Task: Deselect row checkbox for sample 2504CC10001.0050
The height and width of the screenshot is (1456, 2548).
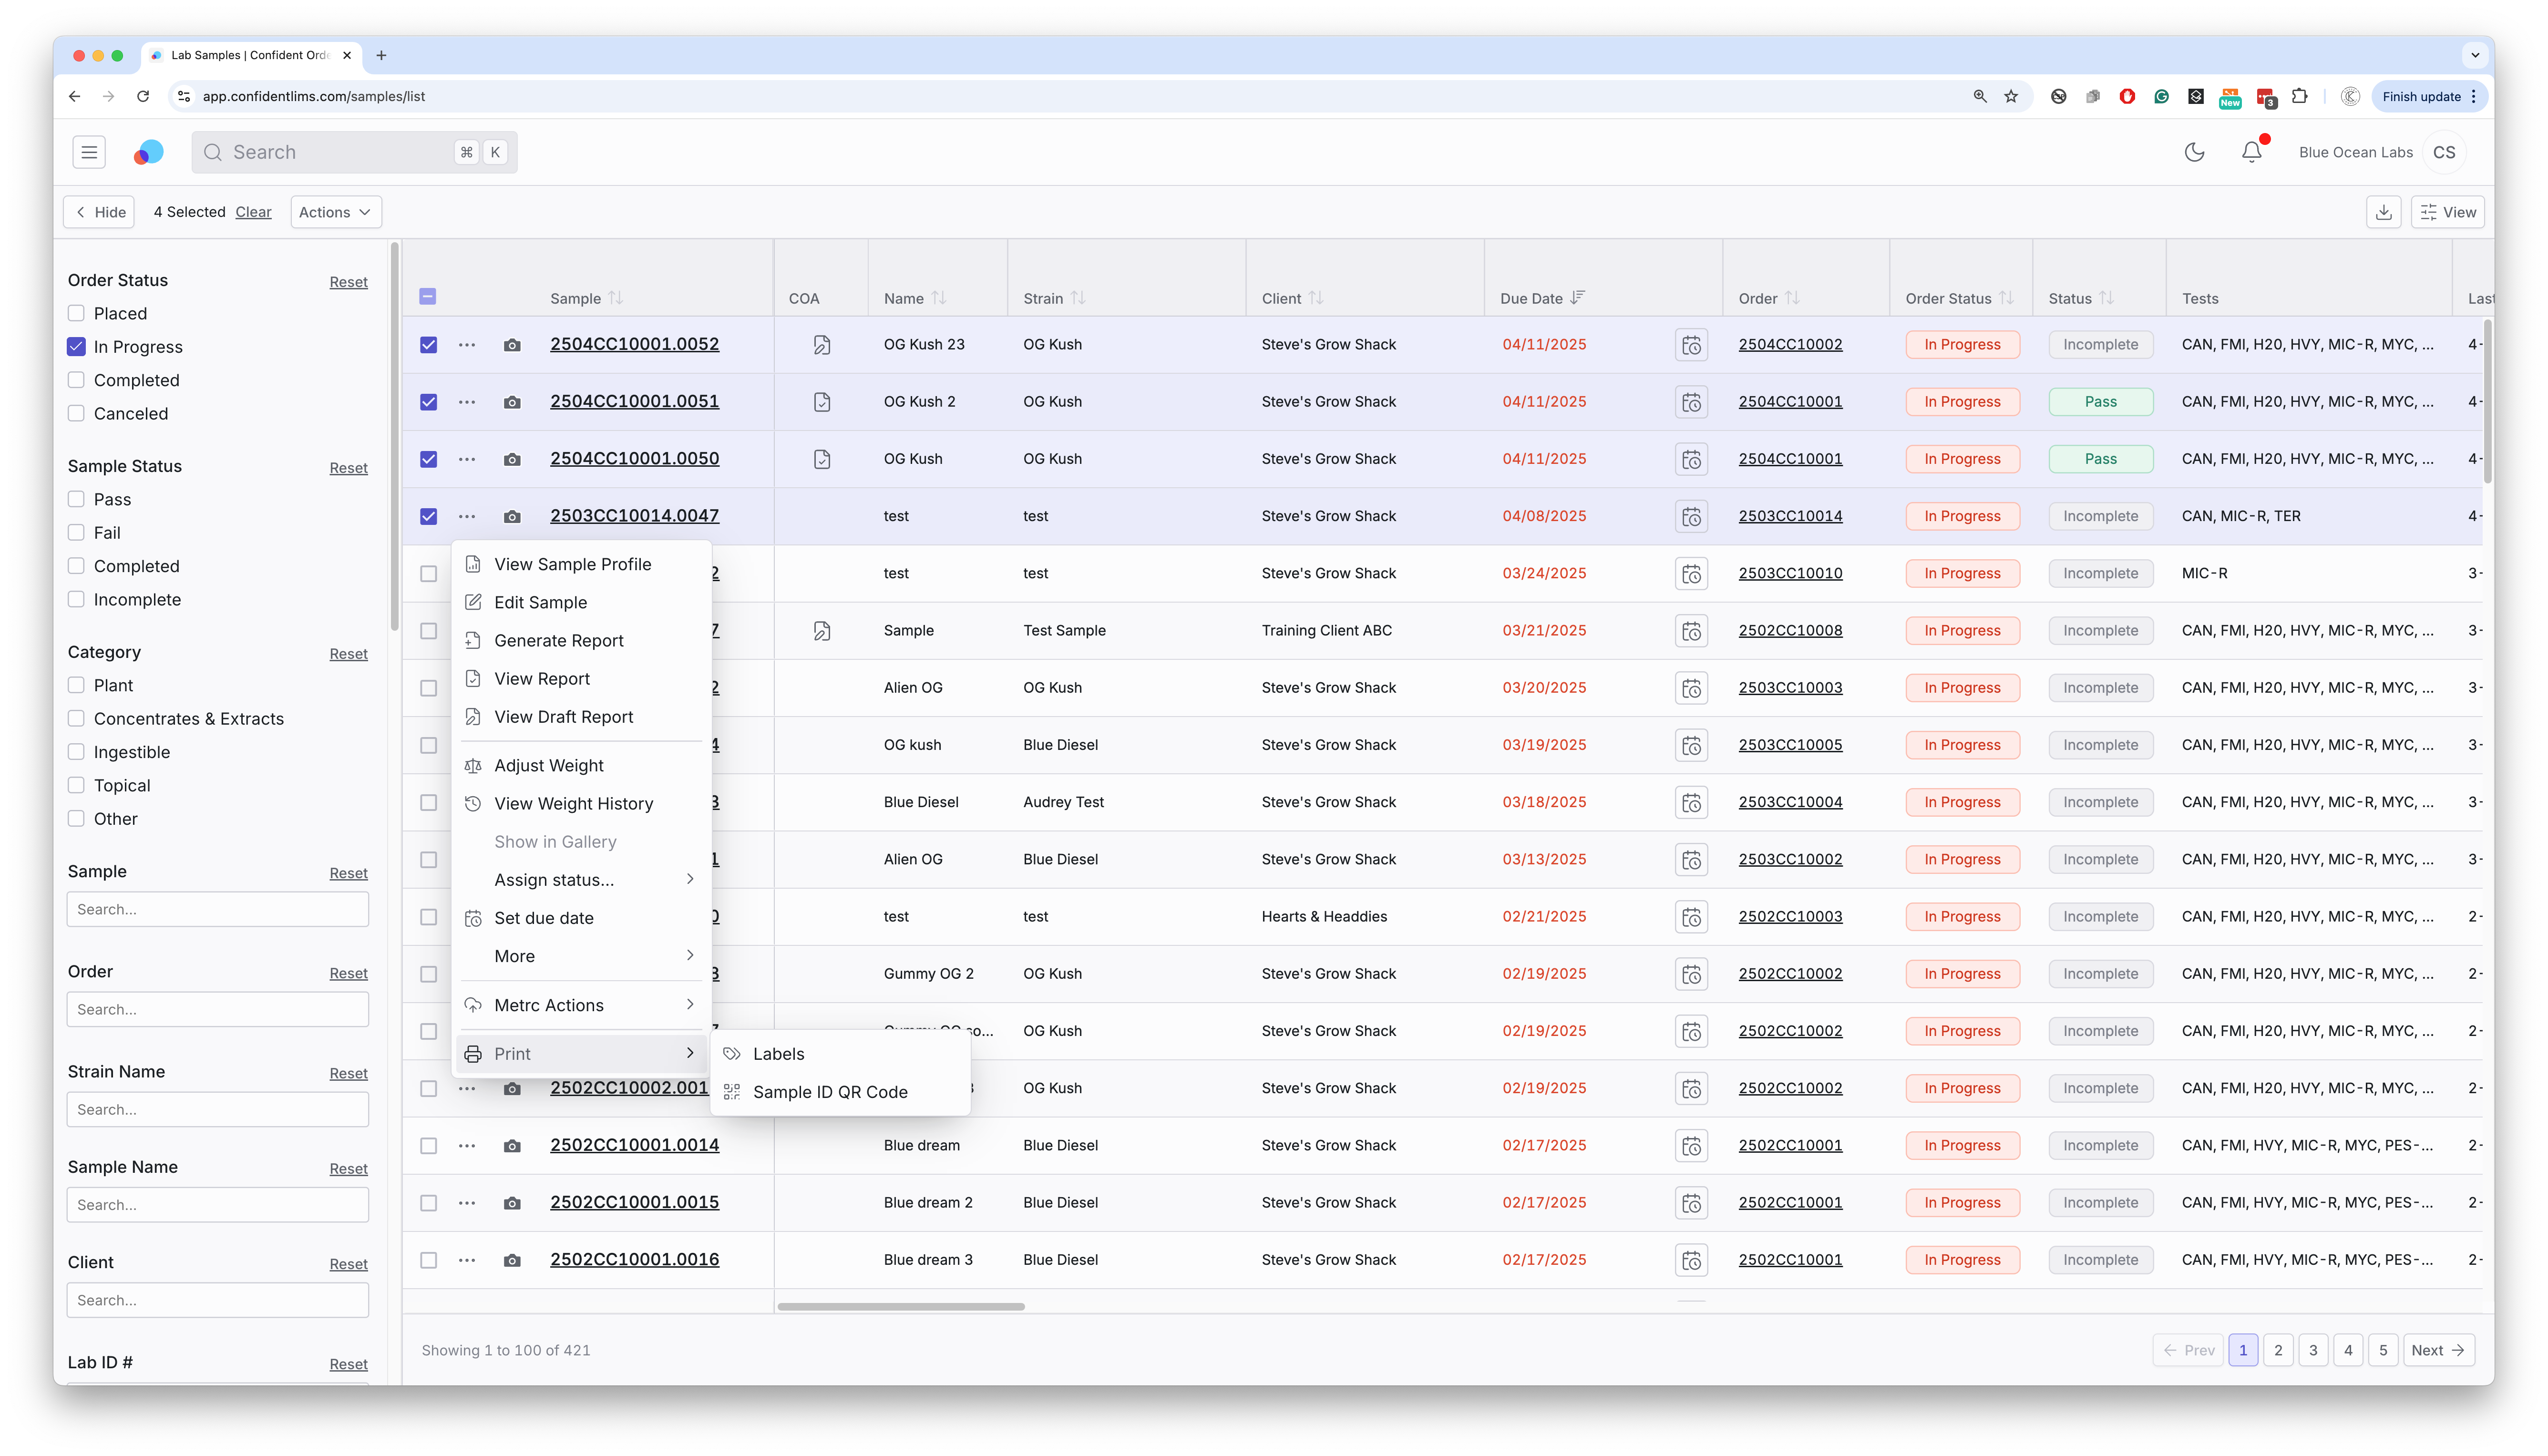Action: [x=428, y=459]
